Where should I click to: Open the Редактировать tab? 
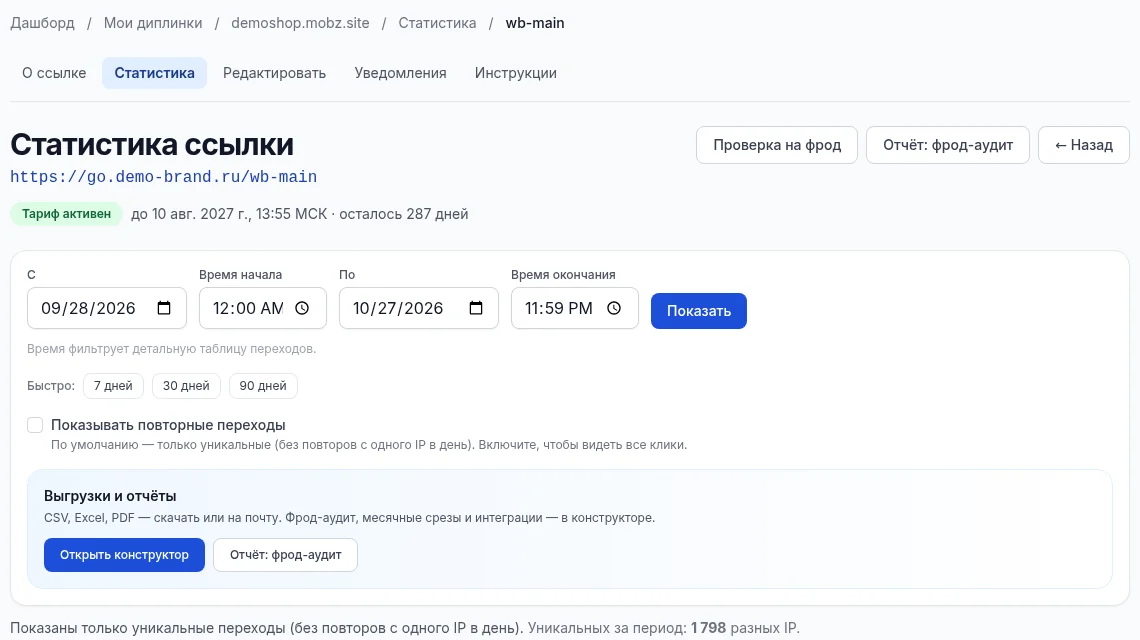click(x=274, y=73)
